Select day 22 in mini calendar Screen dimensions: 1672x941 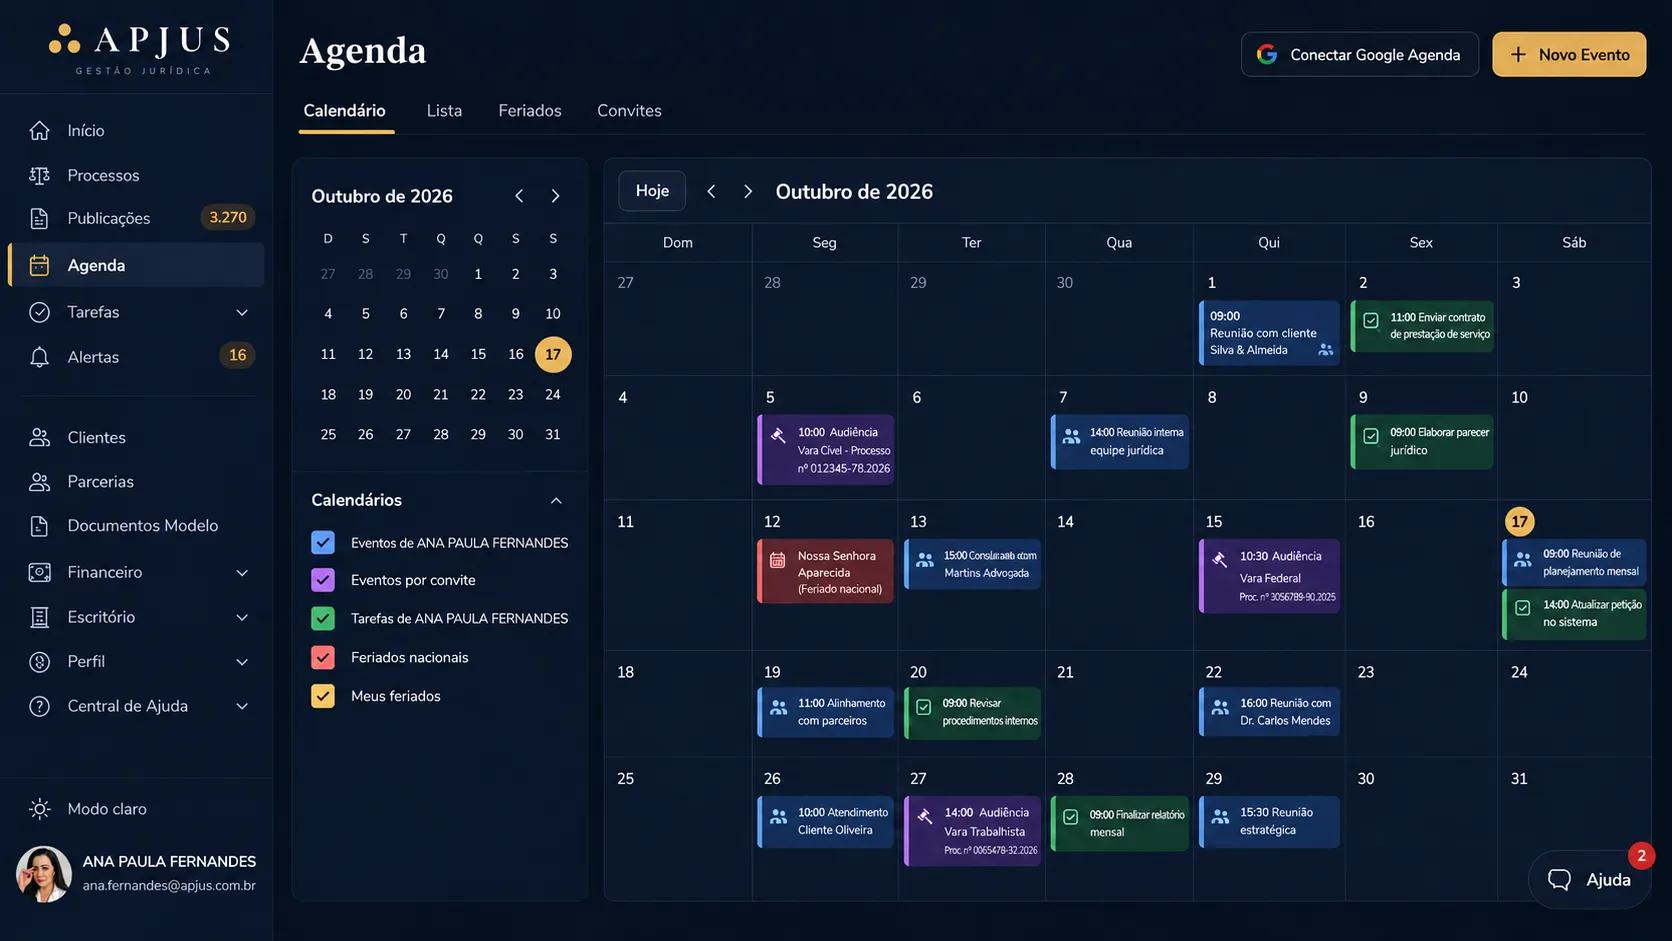[x=478, y=394]
